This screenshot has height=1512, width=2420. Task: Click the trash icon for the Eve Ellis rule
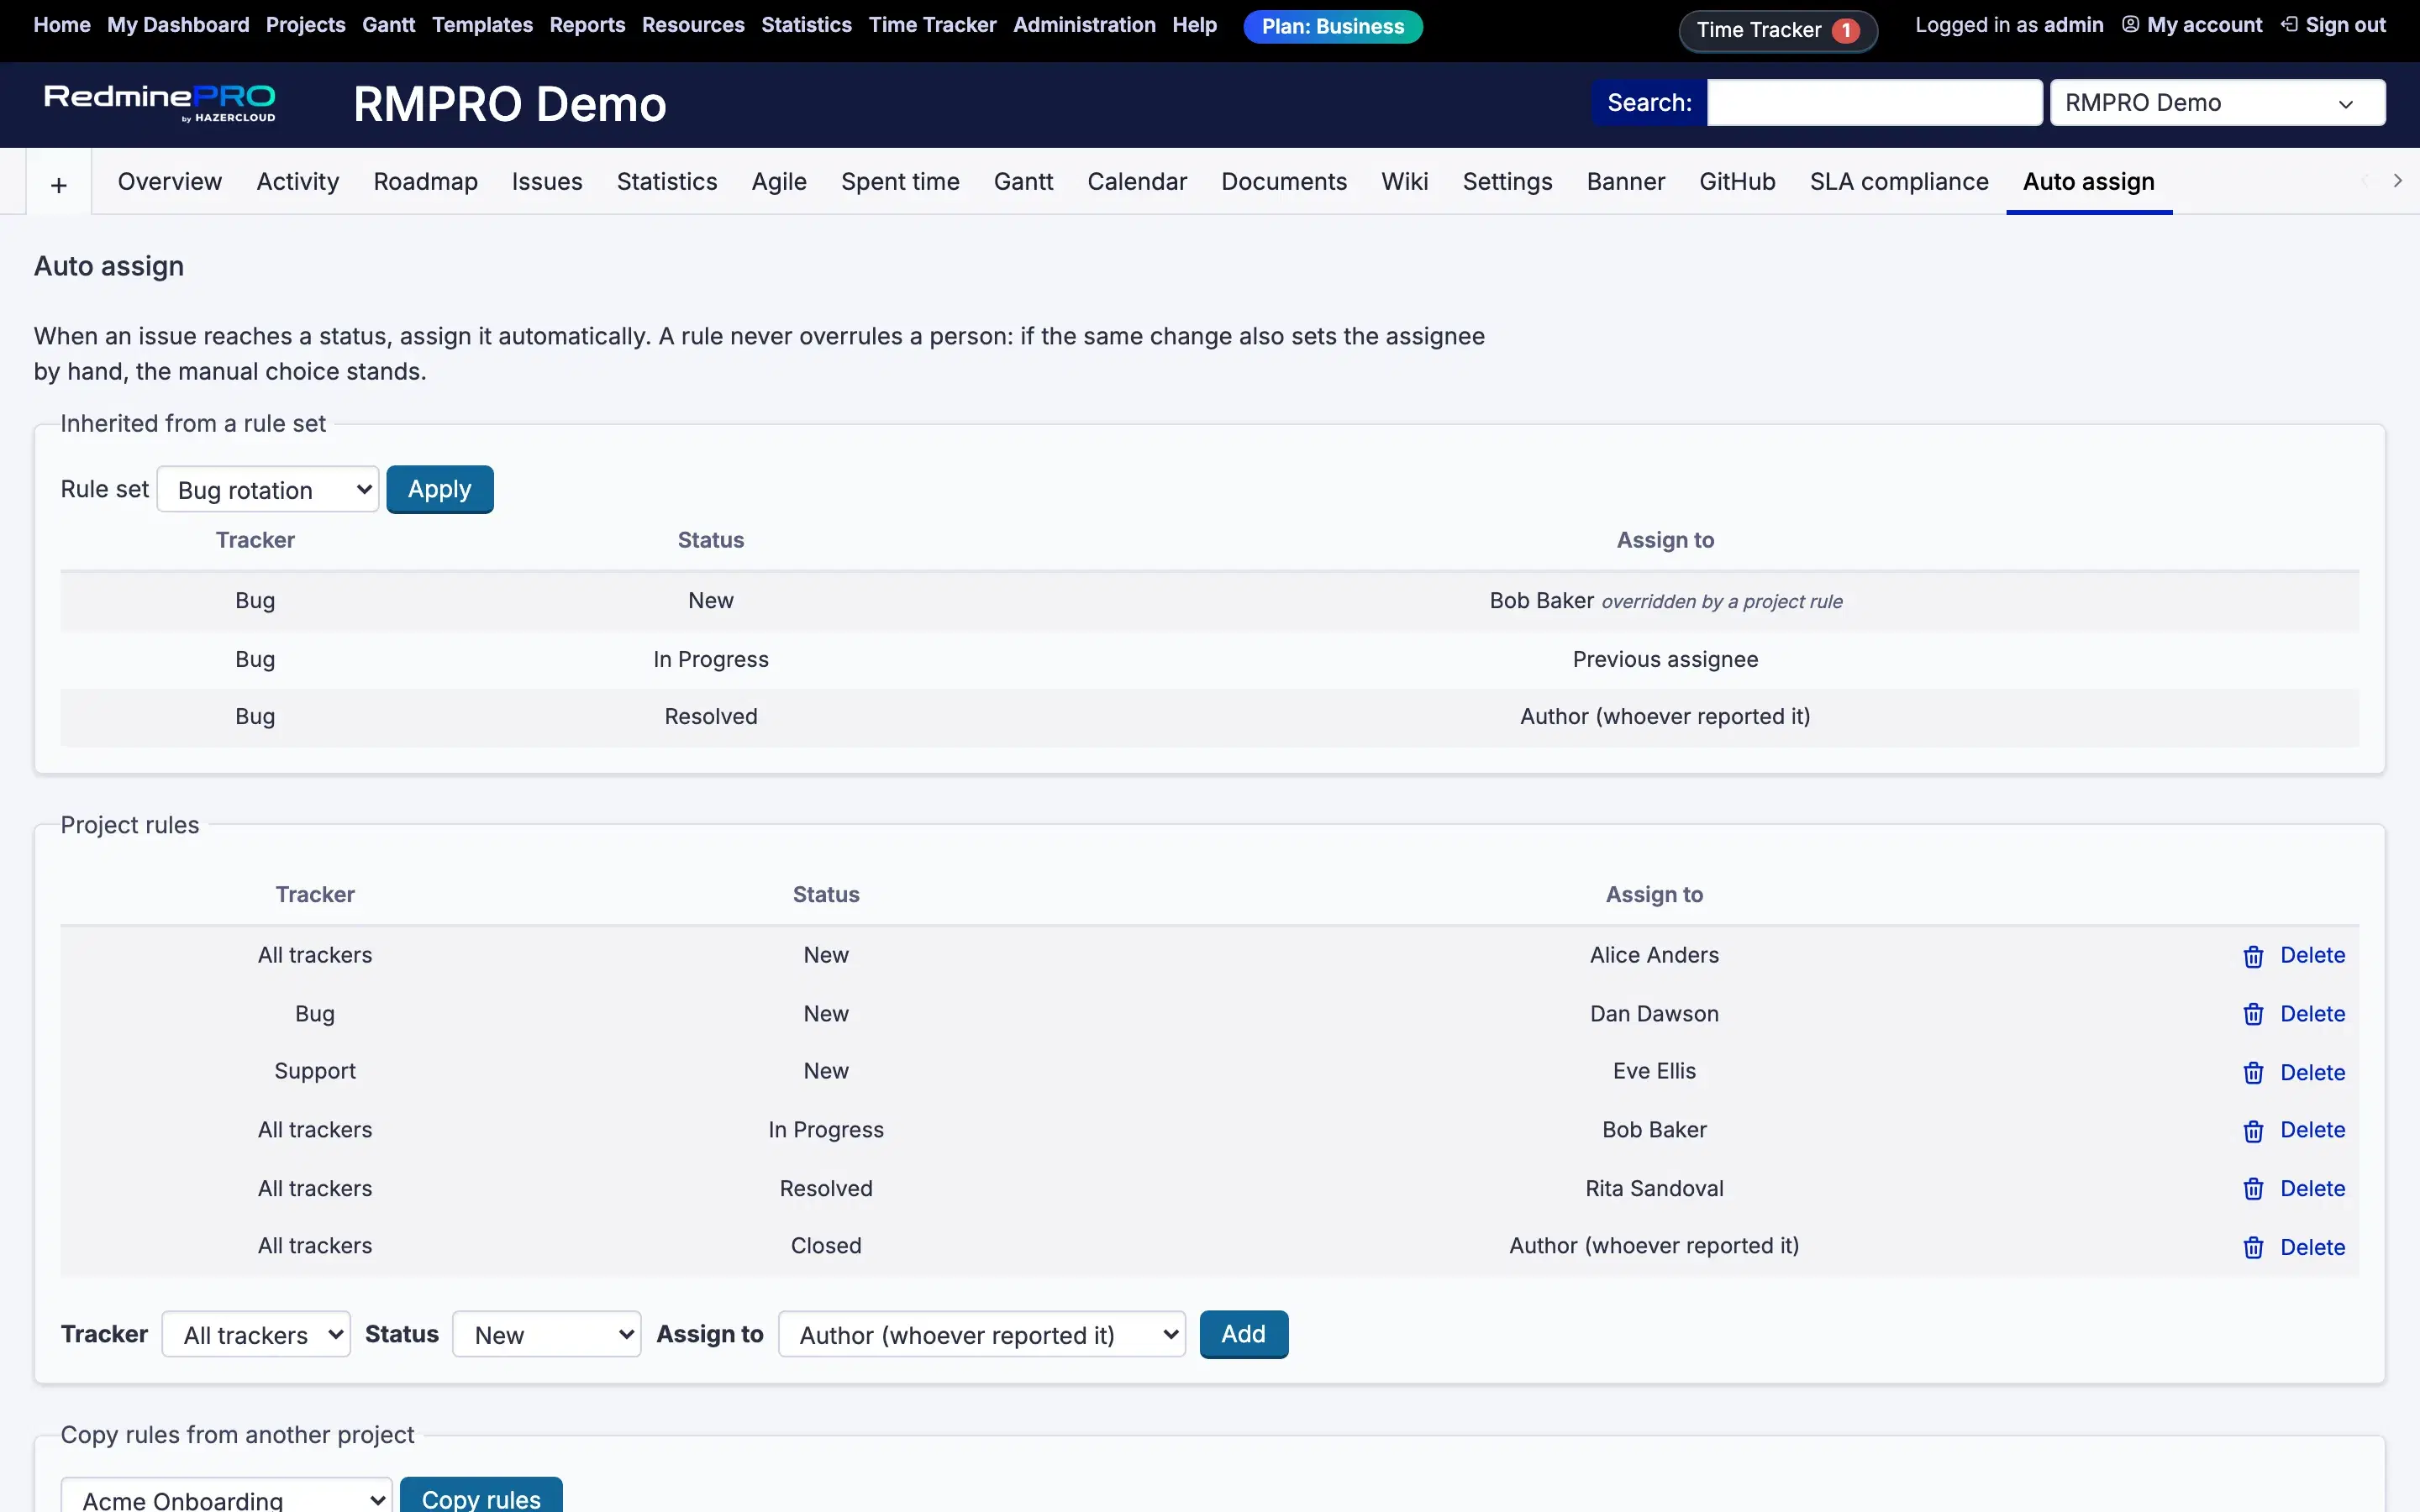(x=2253, y=1073)
